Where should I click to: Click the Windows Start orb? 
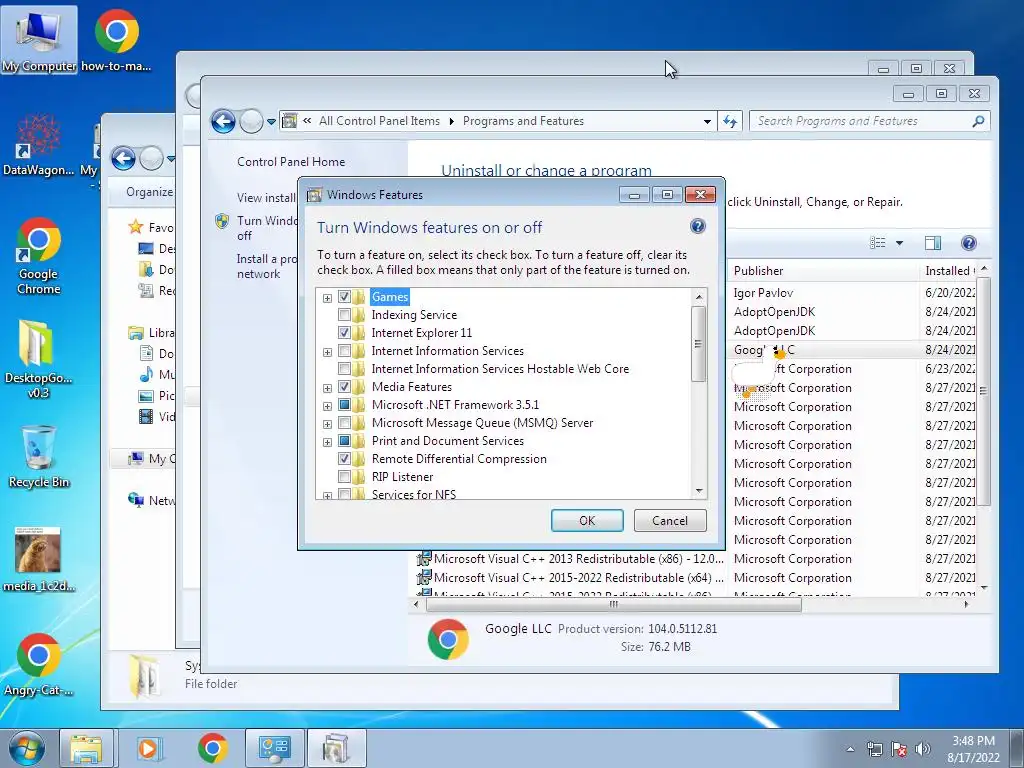click(26, 748)
